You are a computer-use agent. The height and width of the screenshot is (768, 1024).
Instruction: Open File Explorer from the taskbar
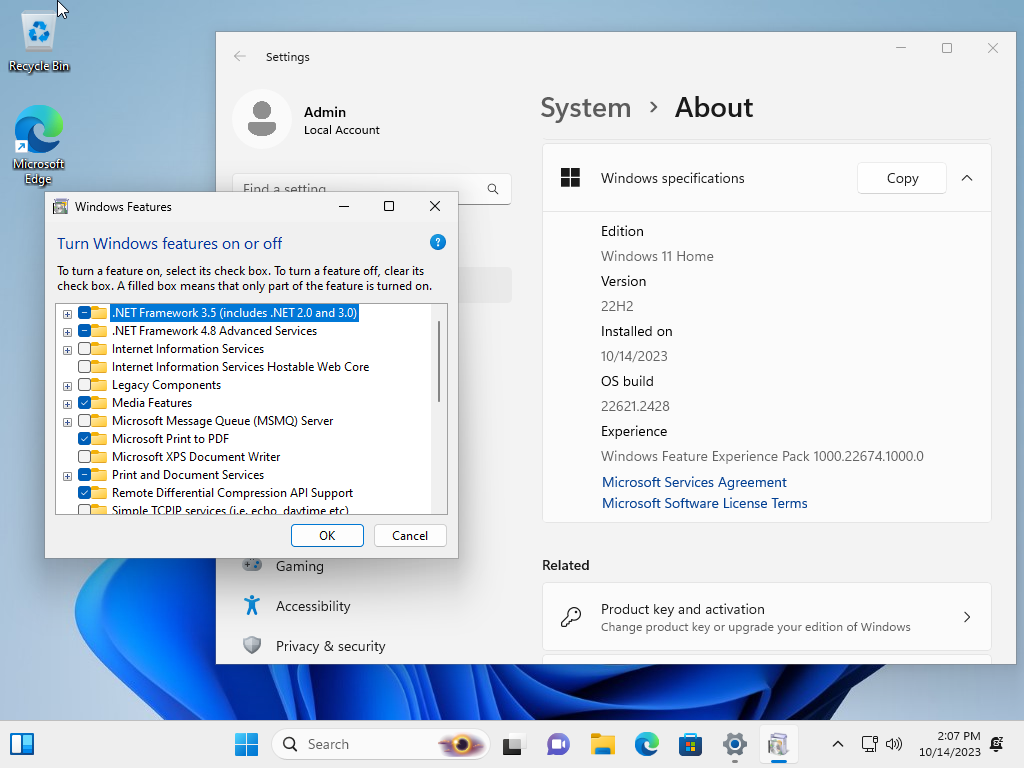pyautogui.click(x=602, y=744)
